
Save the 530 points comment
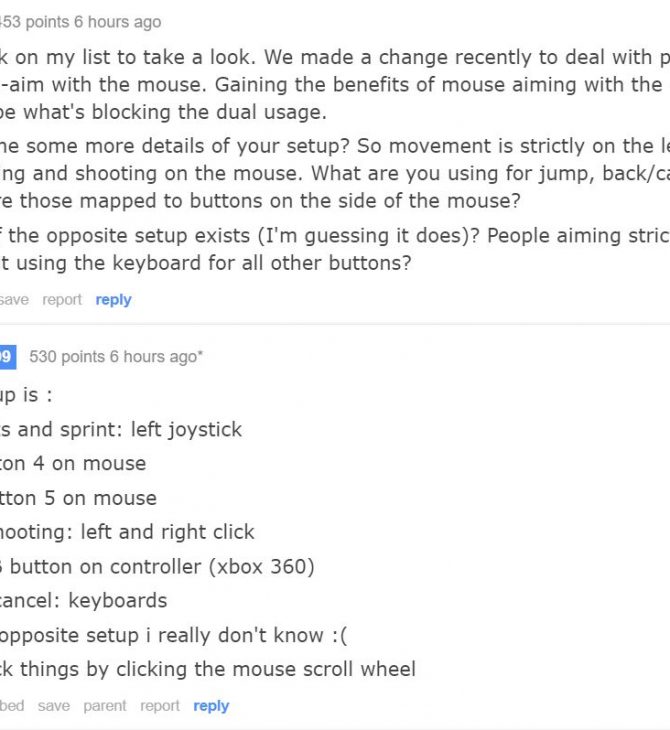tap(54, 706)
